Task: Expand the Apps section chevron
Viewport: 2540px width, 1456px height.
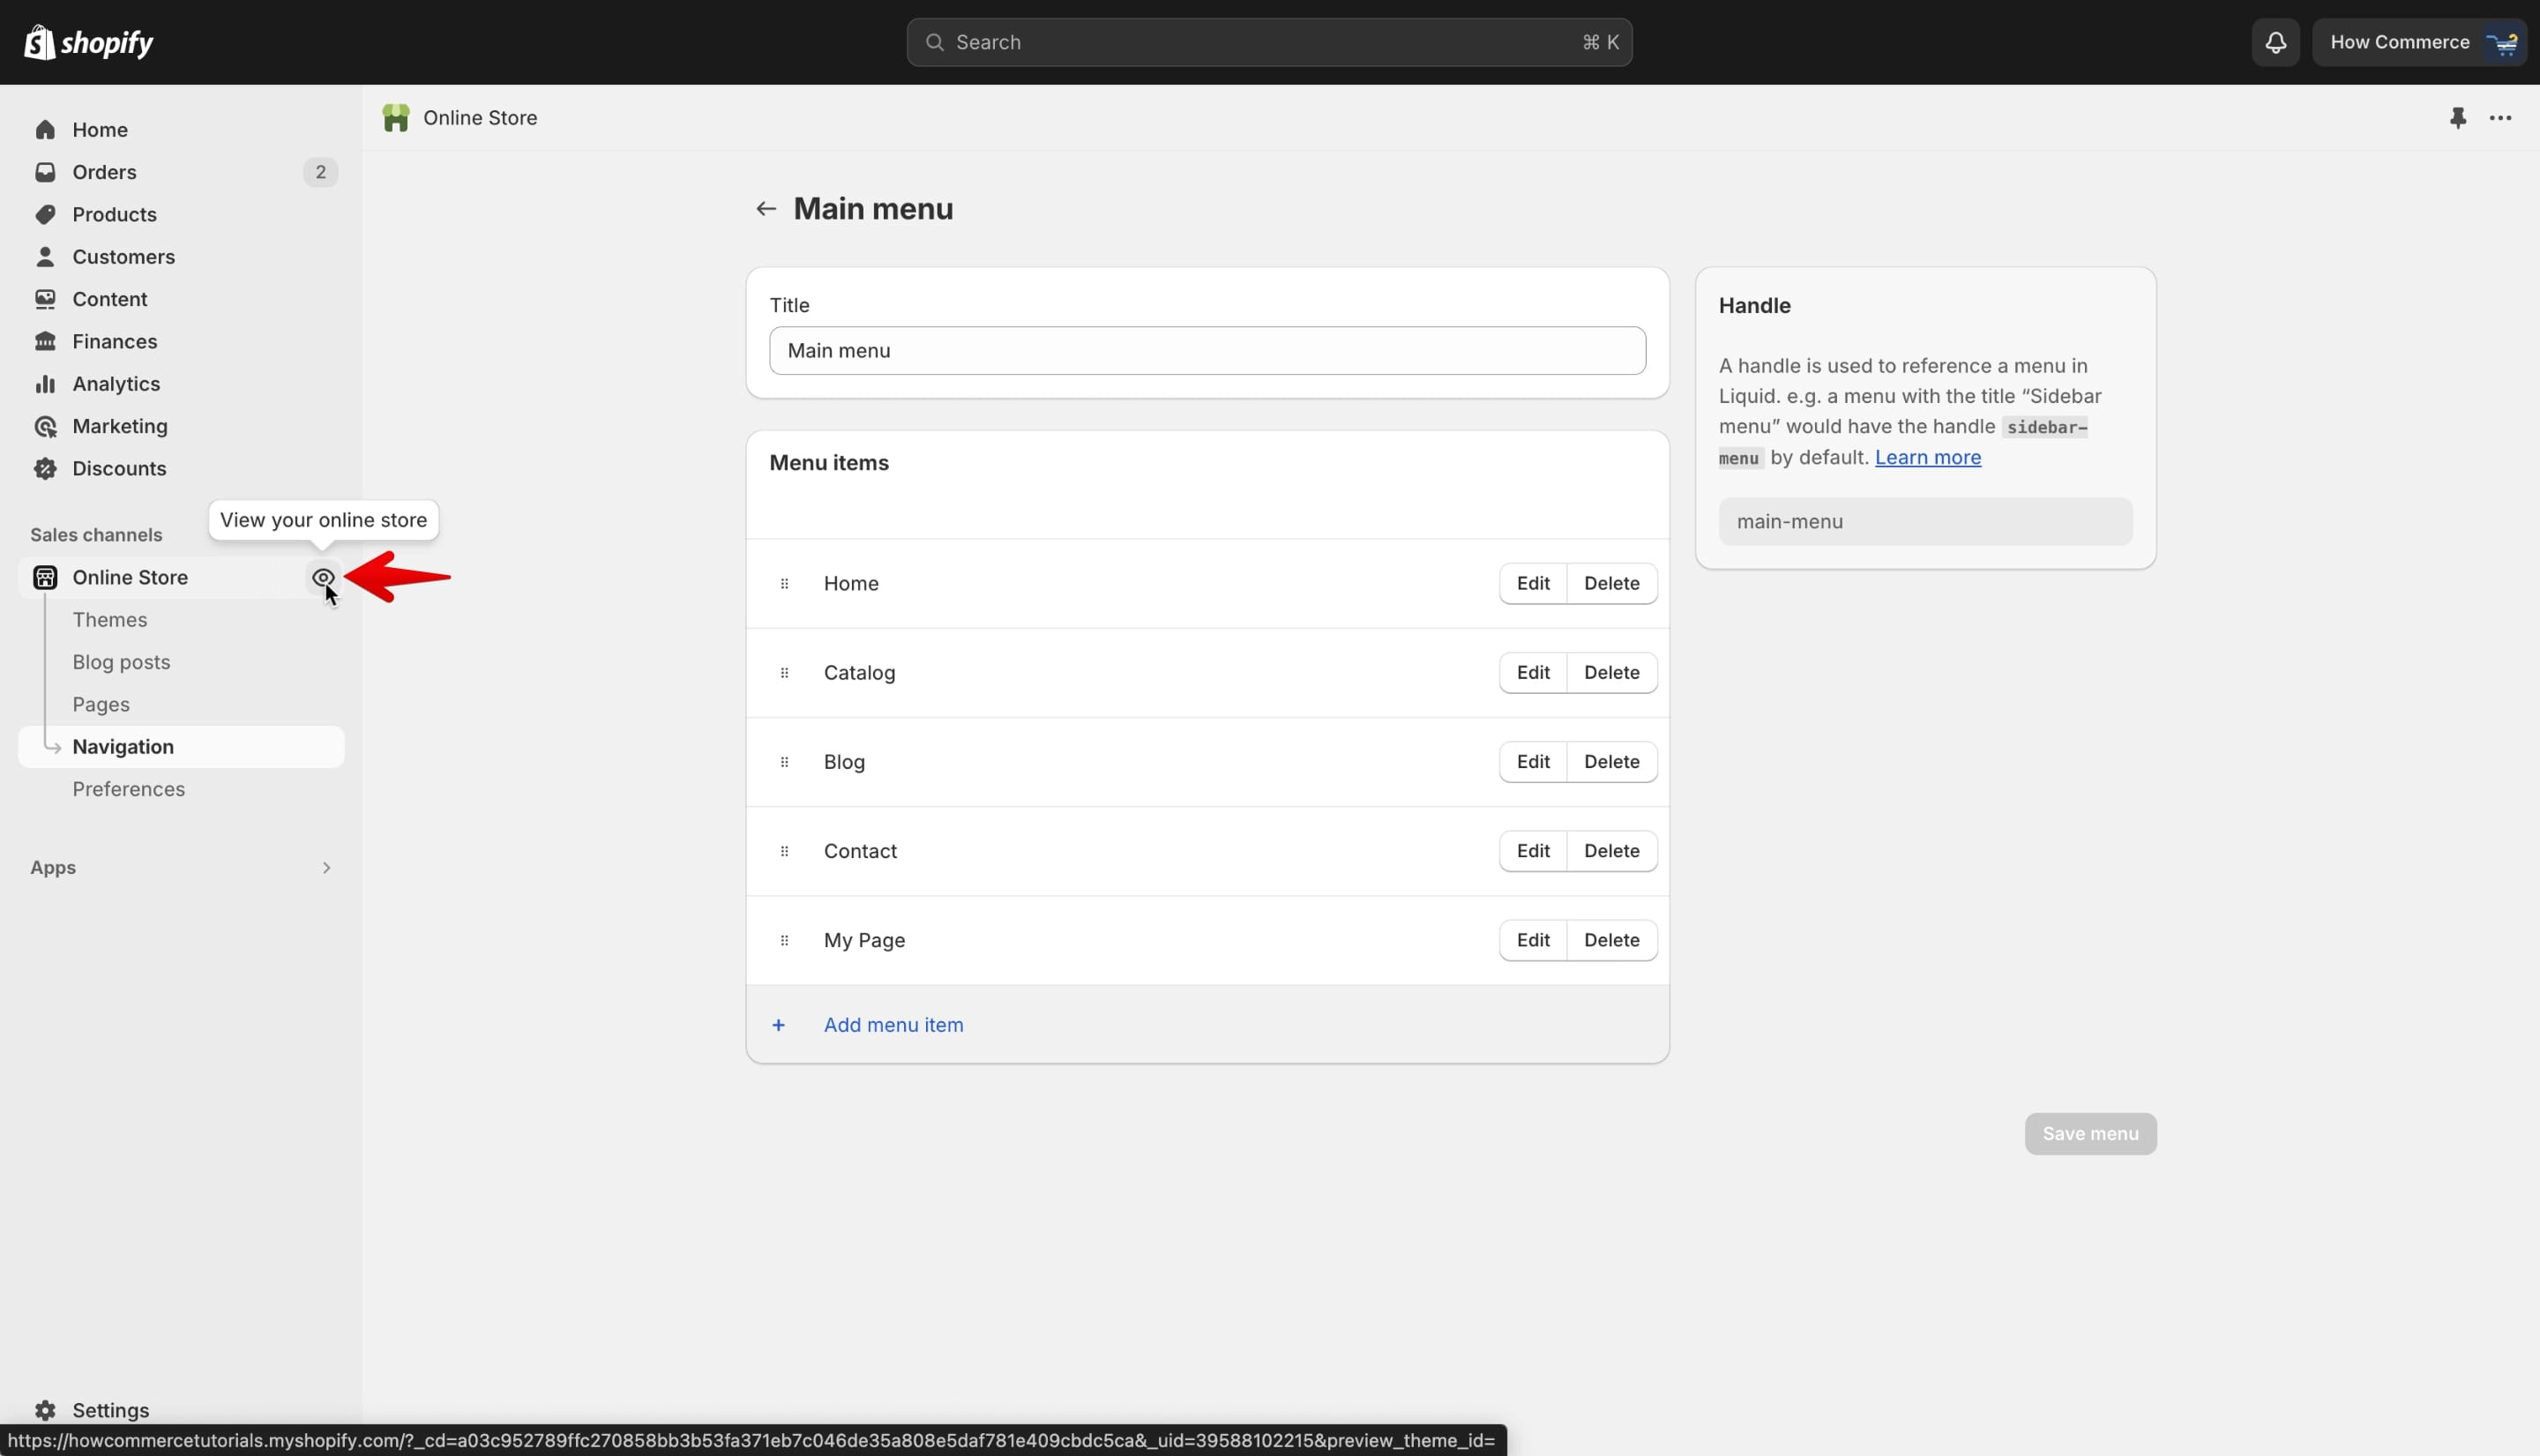Action: (326, 868)
